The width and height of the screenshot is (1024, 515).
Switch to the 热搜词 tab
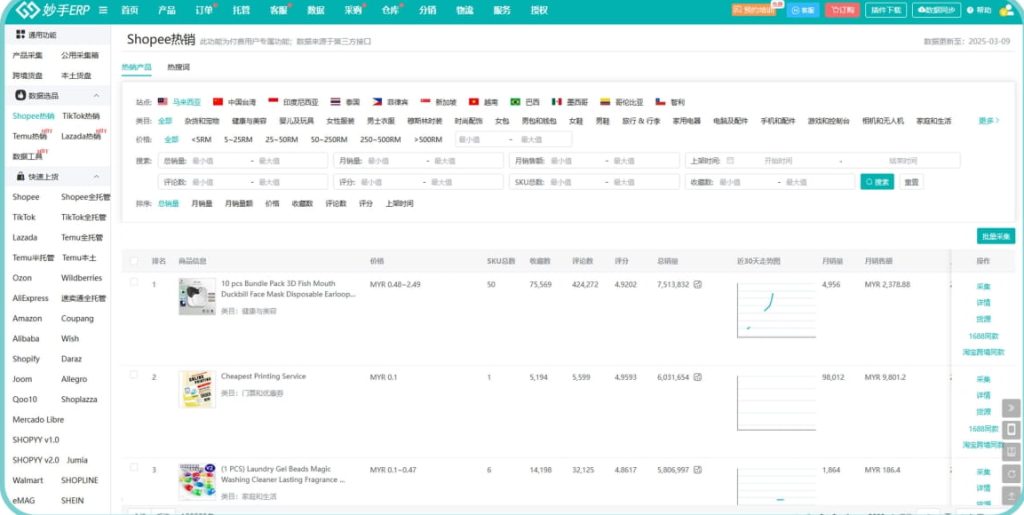point(178,67)
